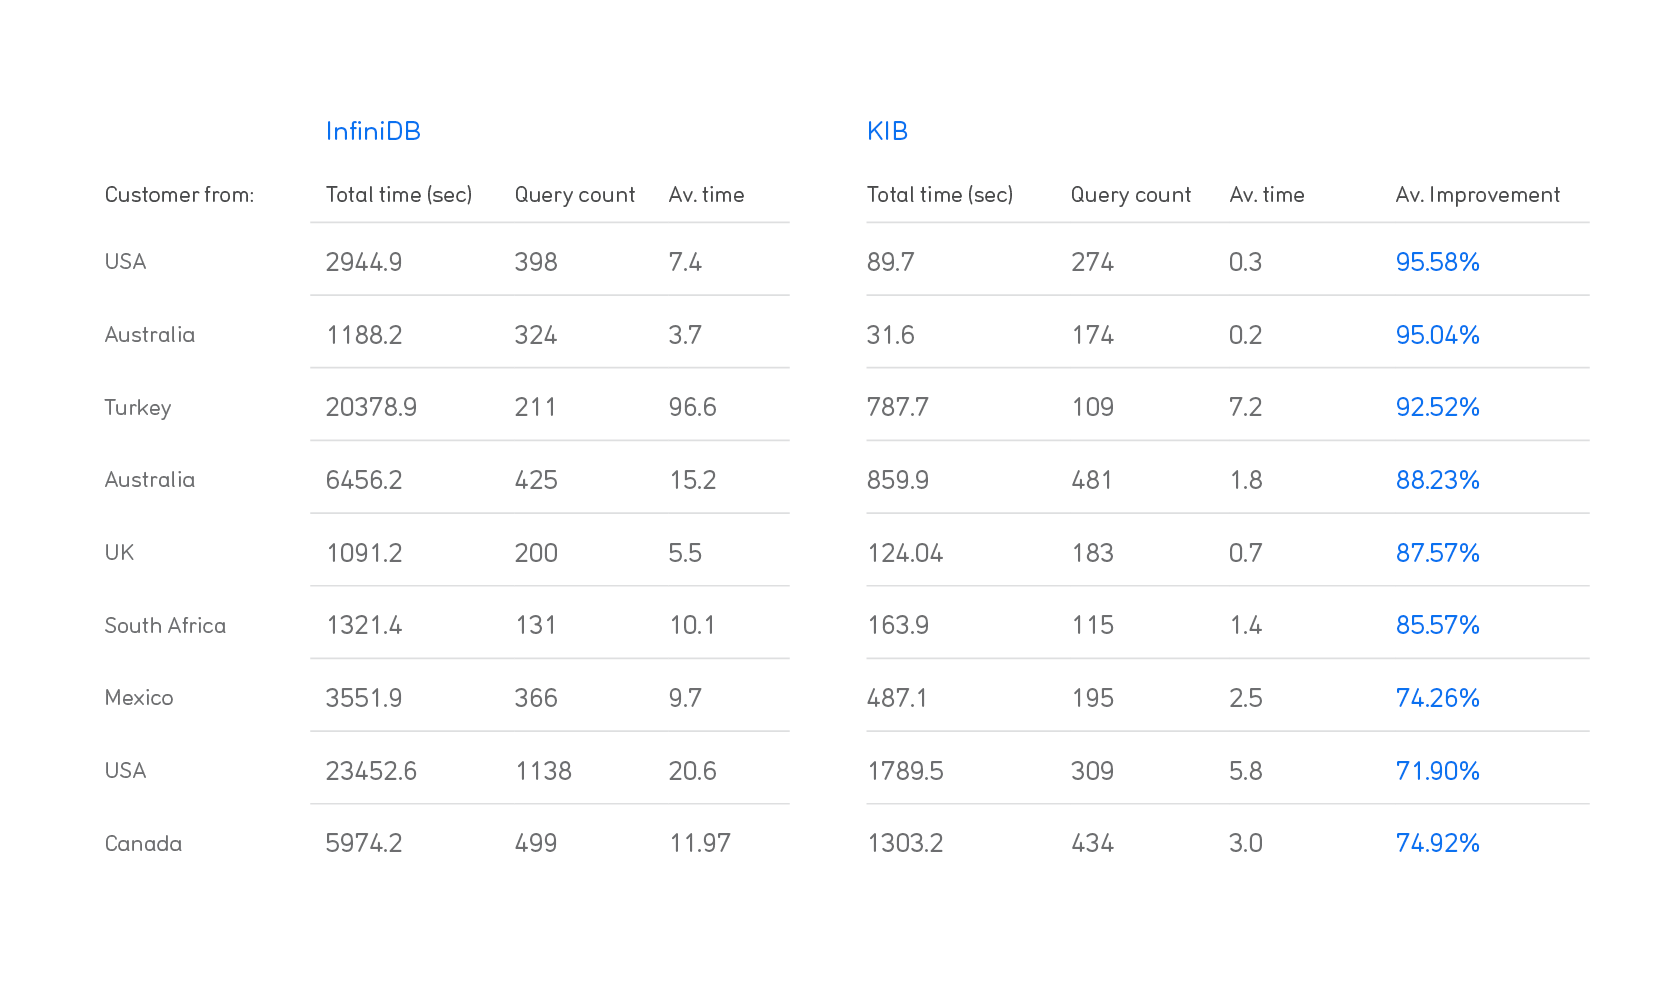Select the South Africa row label

(x=165, y=625)
